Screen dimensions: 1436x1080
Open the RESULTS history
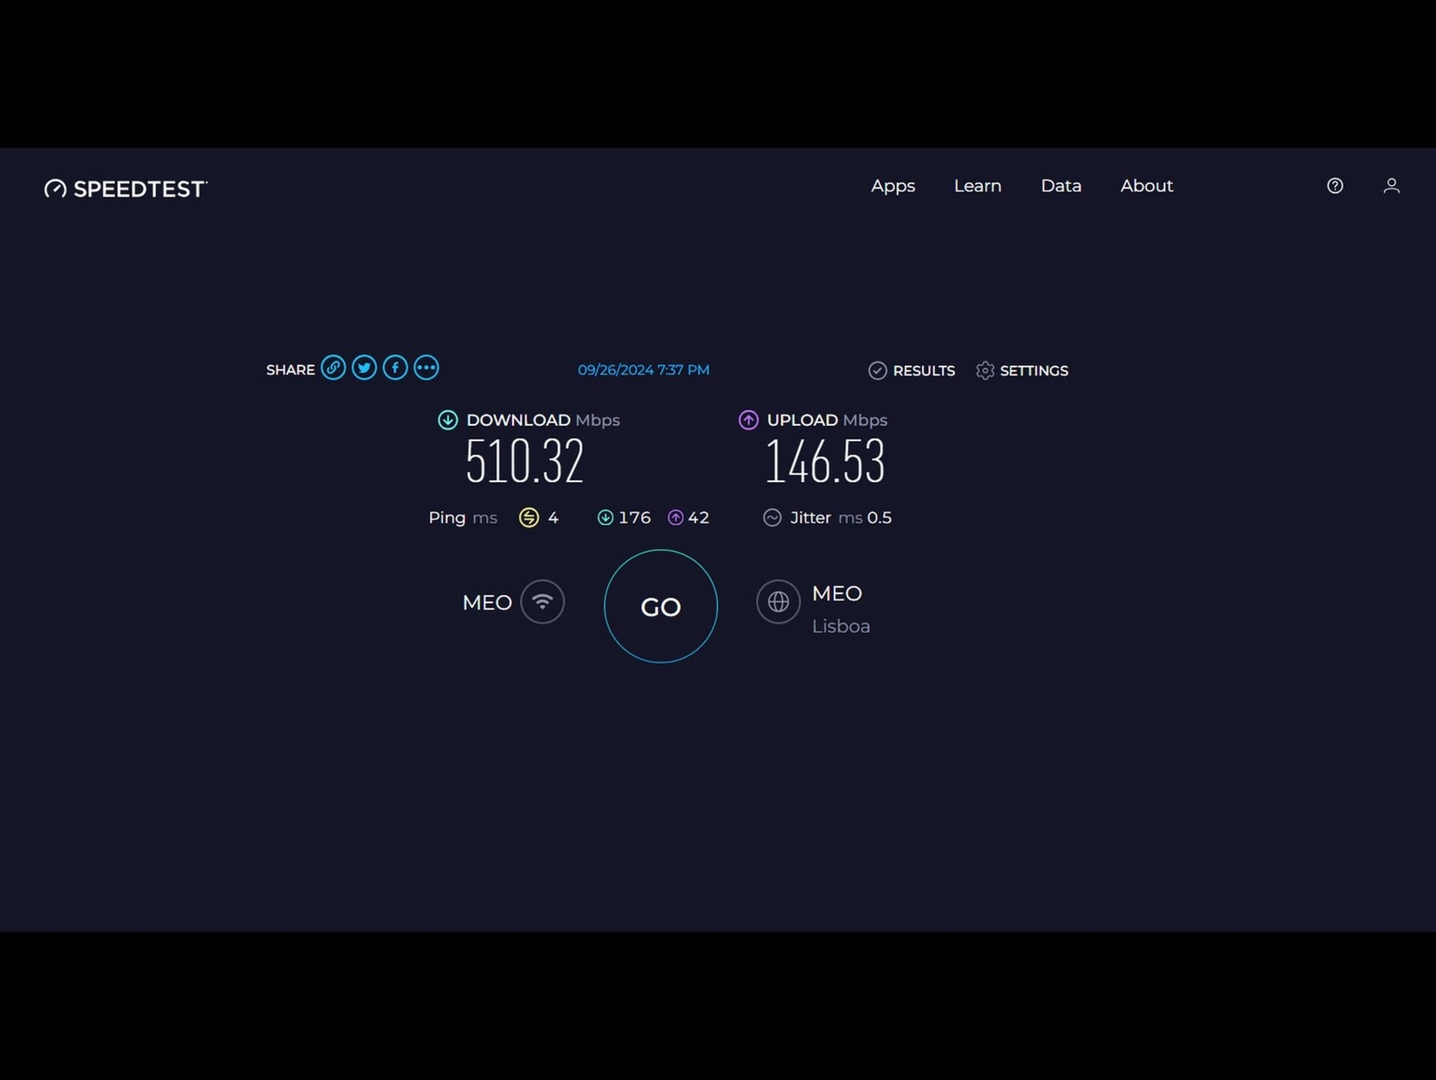coord(912,371)
